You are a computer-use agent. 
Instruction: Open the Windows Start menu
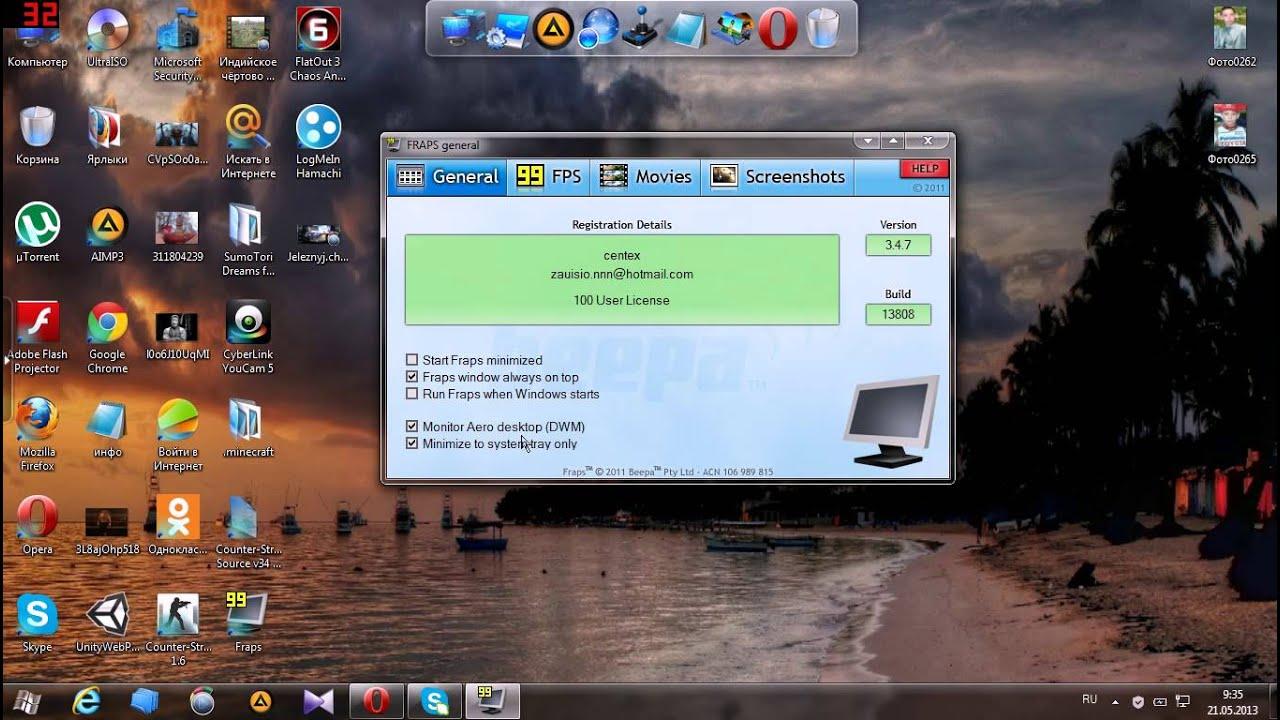[x=27, y=700]
